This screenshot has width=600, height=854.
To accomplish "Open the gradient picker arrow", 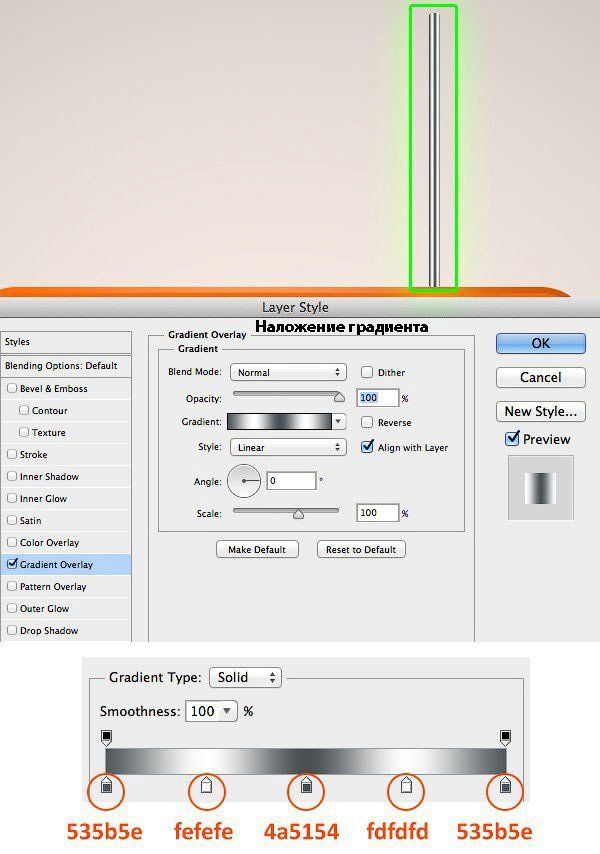I will 339,422.
